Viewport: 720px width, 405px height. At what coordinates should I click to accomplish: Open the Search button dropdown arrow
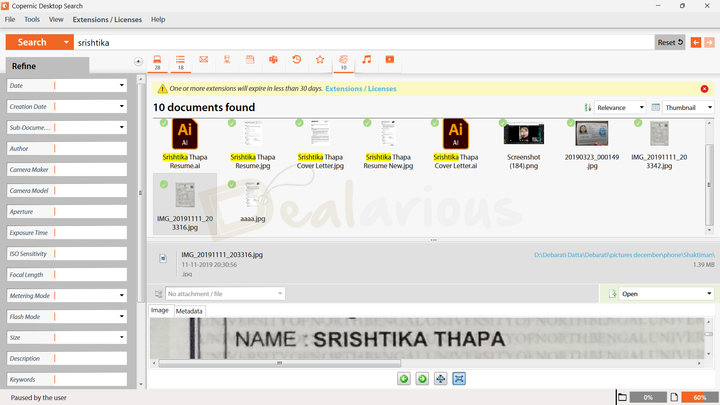67,42
